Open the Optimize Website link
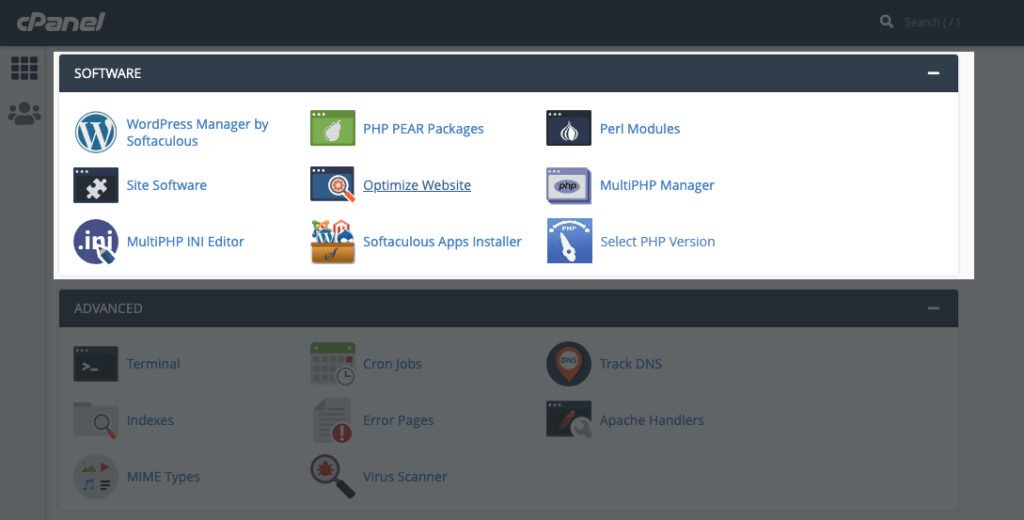 coord(417,186)
